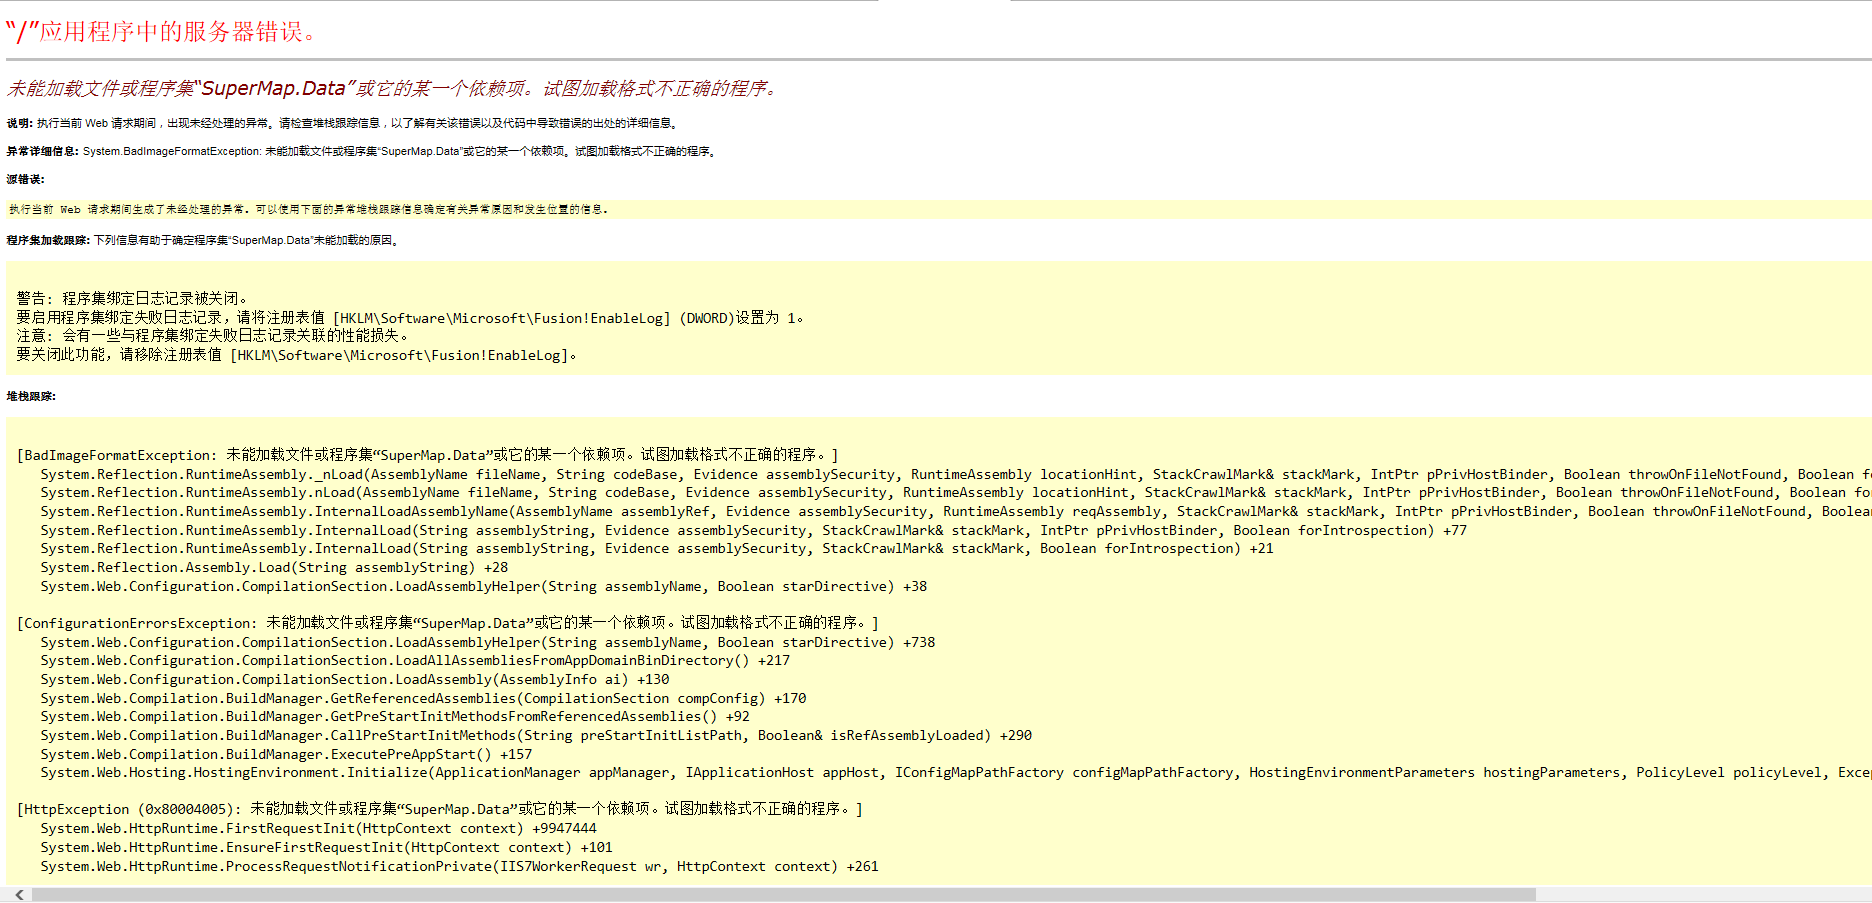1872x903 pixels.
Task: Click the EnsureFirstRequestInit +101 line
Action: click(326, 847)
